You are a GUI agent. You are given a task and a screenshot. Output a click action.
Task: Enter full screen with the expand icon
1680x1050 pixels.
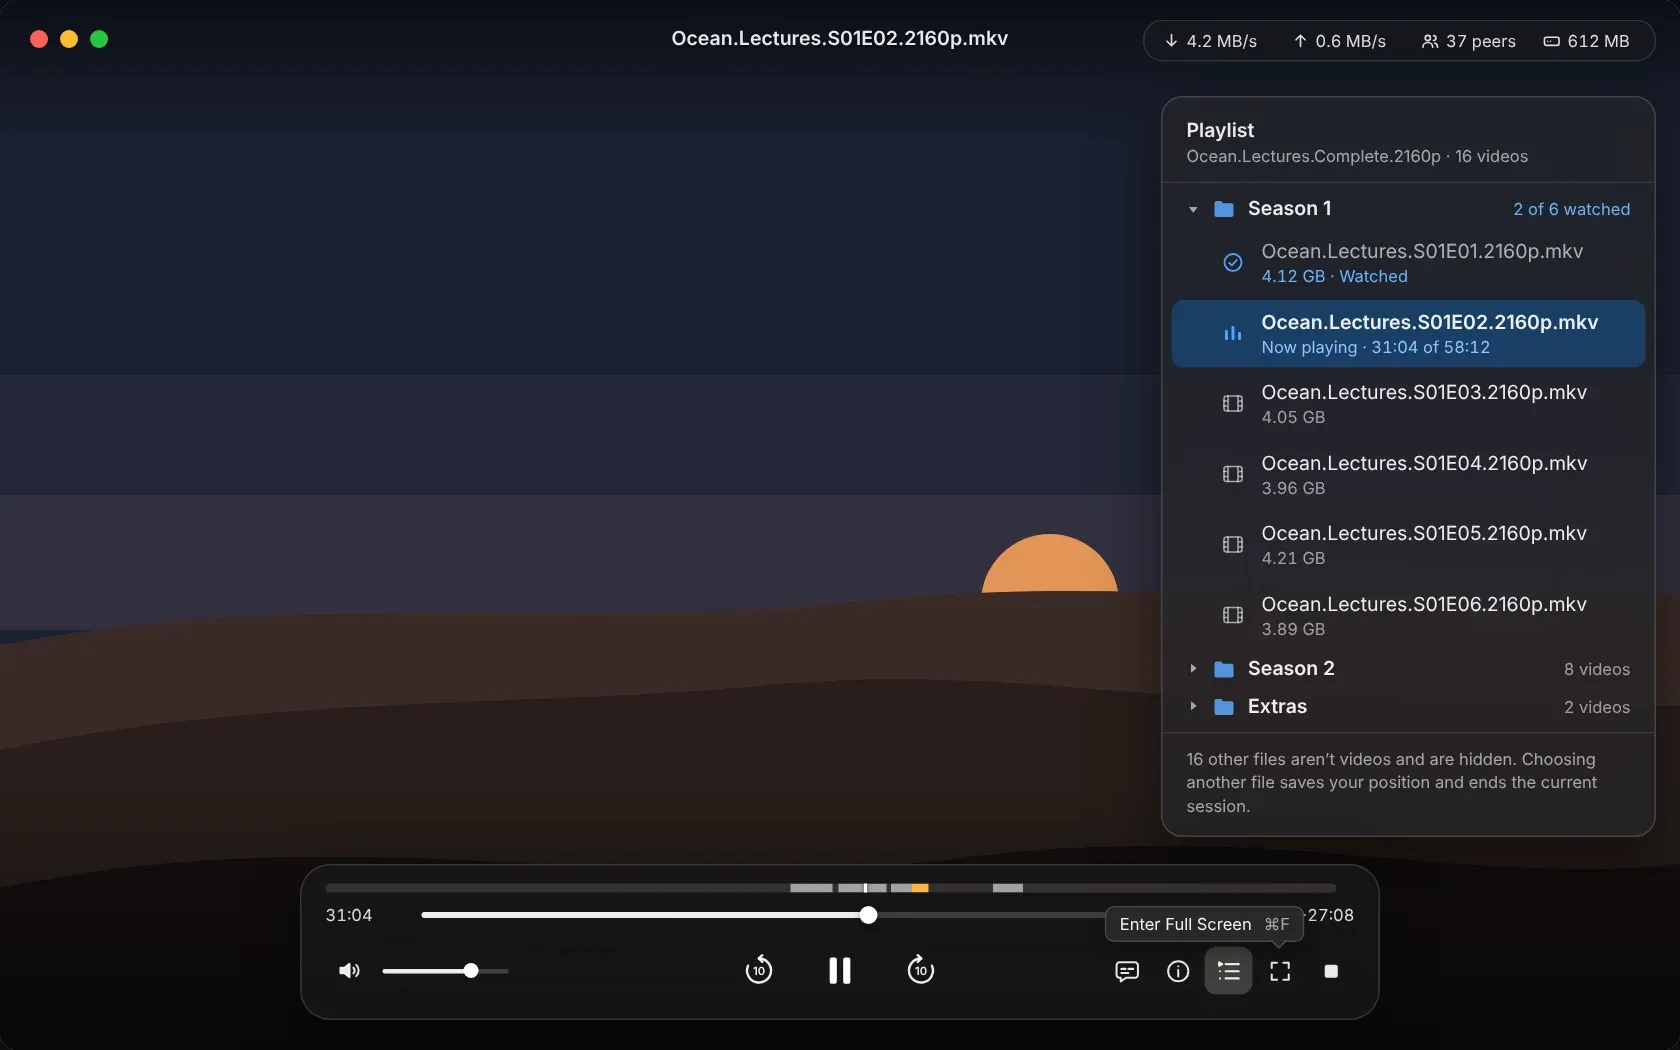pyautogui.click(x=1280, y=972)
